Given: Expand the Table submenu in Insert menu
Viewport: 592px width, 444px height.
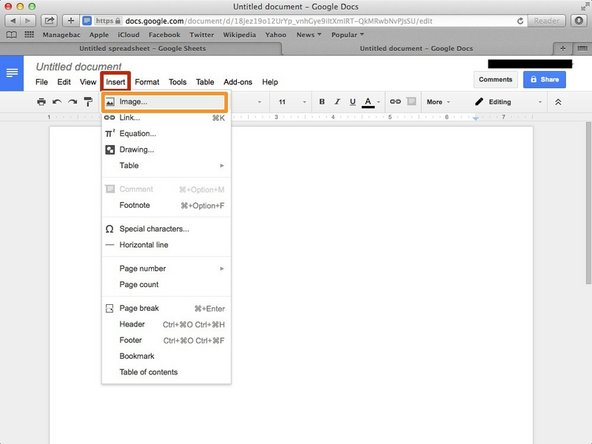Looking at the screenshot, I should (166, 166).
